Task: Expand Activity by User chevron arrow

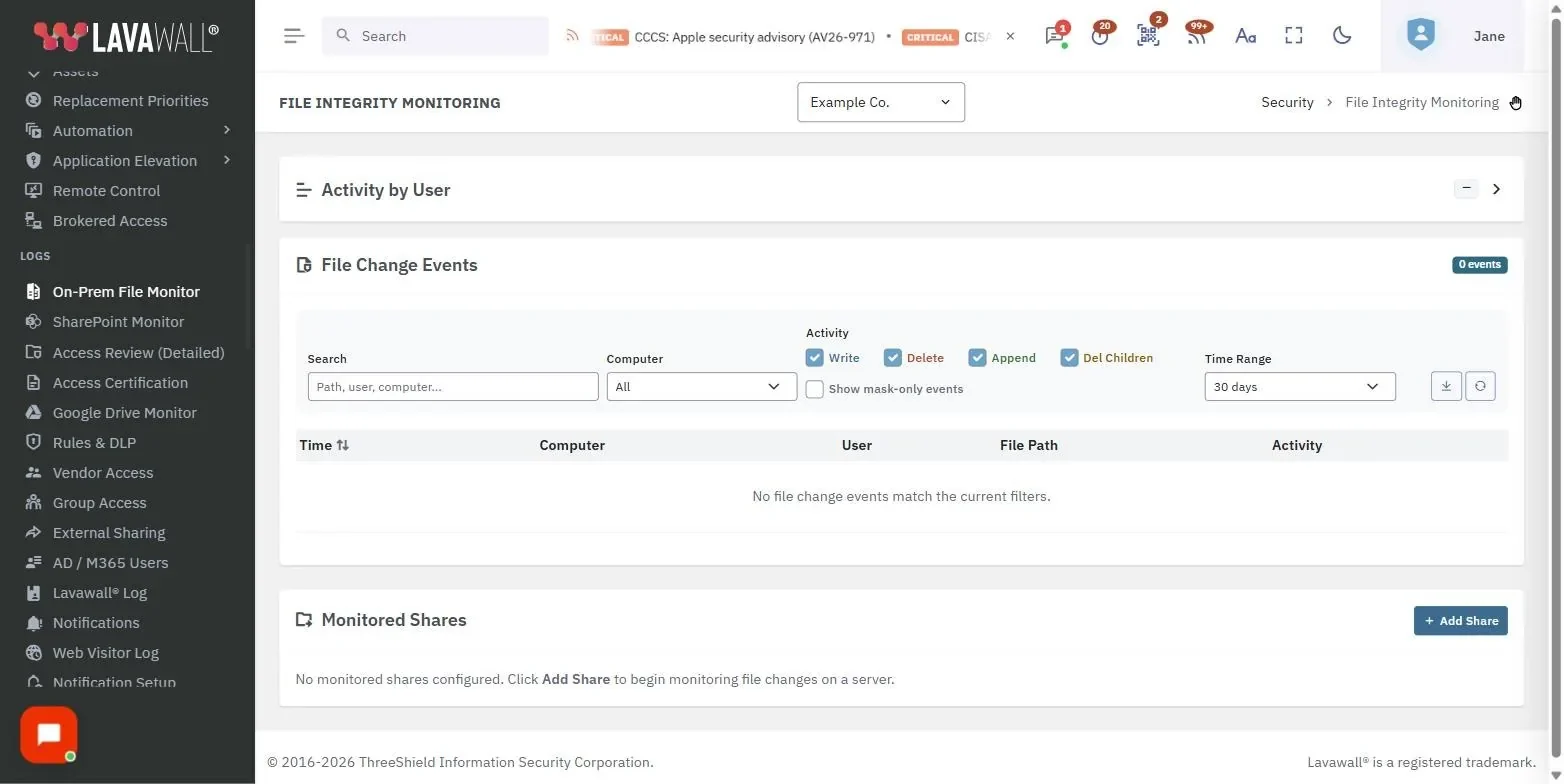Action: 1496,189
